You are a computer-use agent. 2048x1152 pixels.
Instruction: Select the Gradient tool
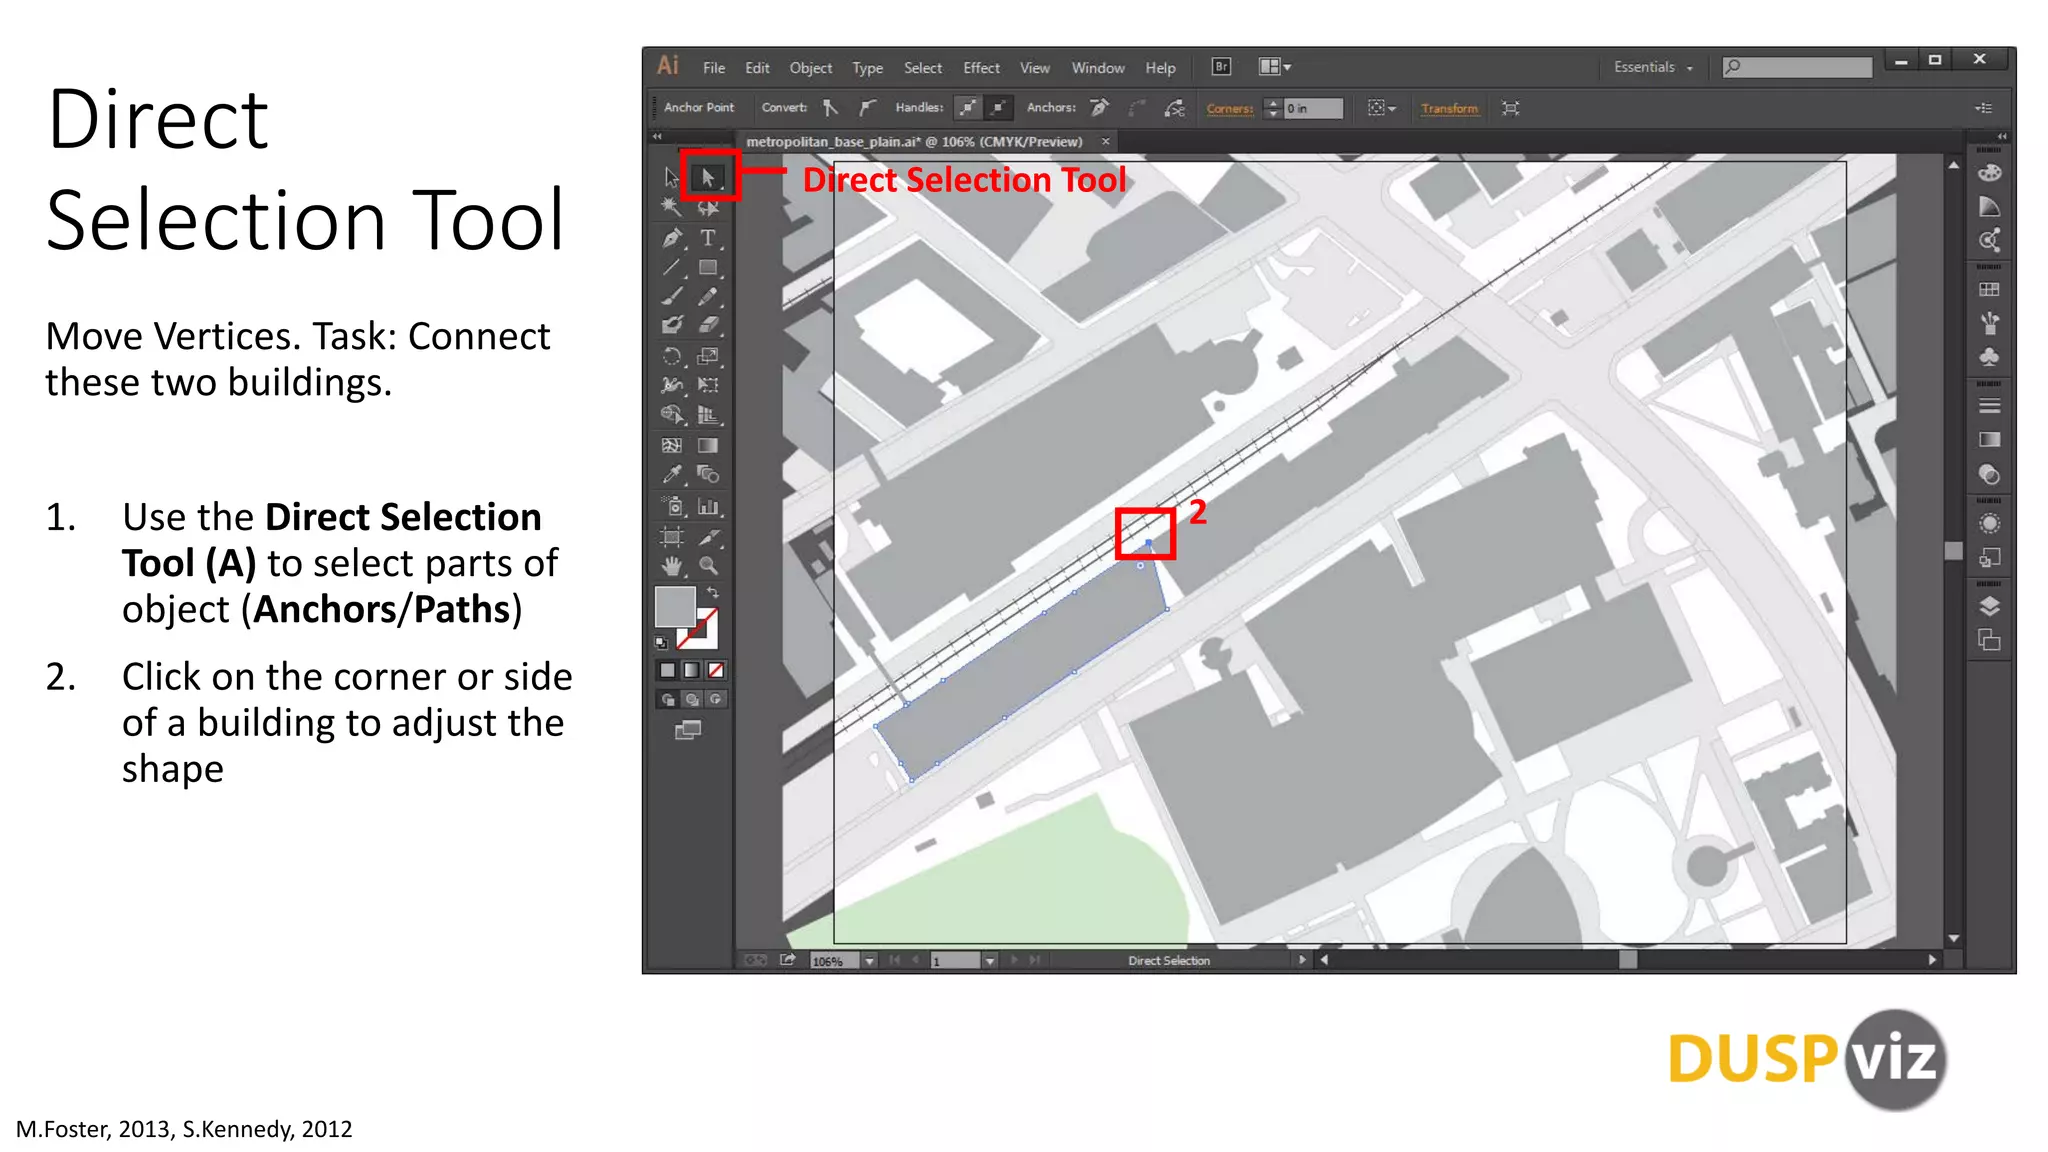708,445
